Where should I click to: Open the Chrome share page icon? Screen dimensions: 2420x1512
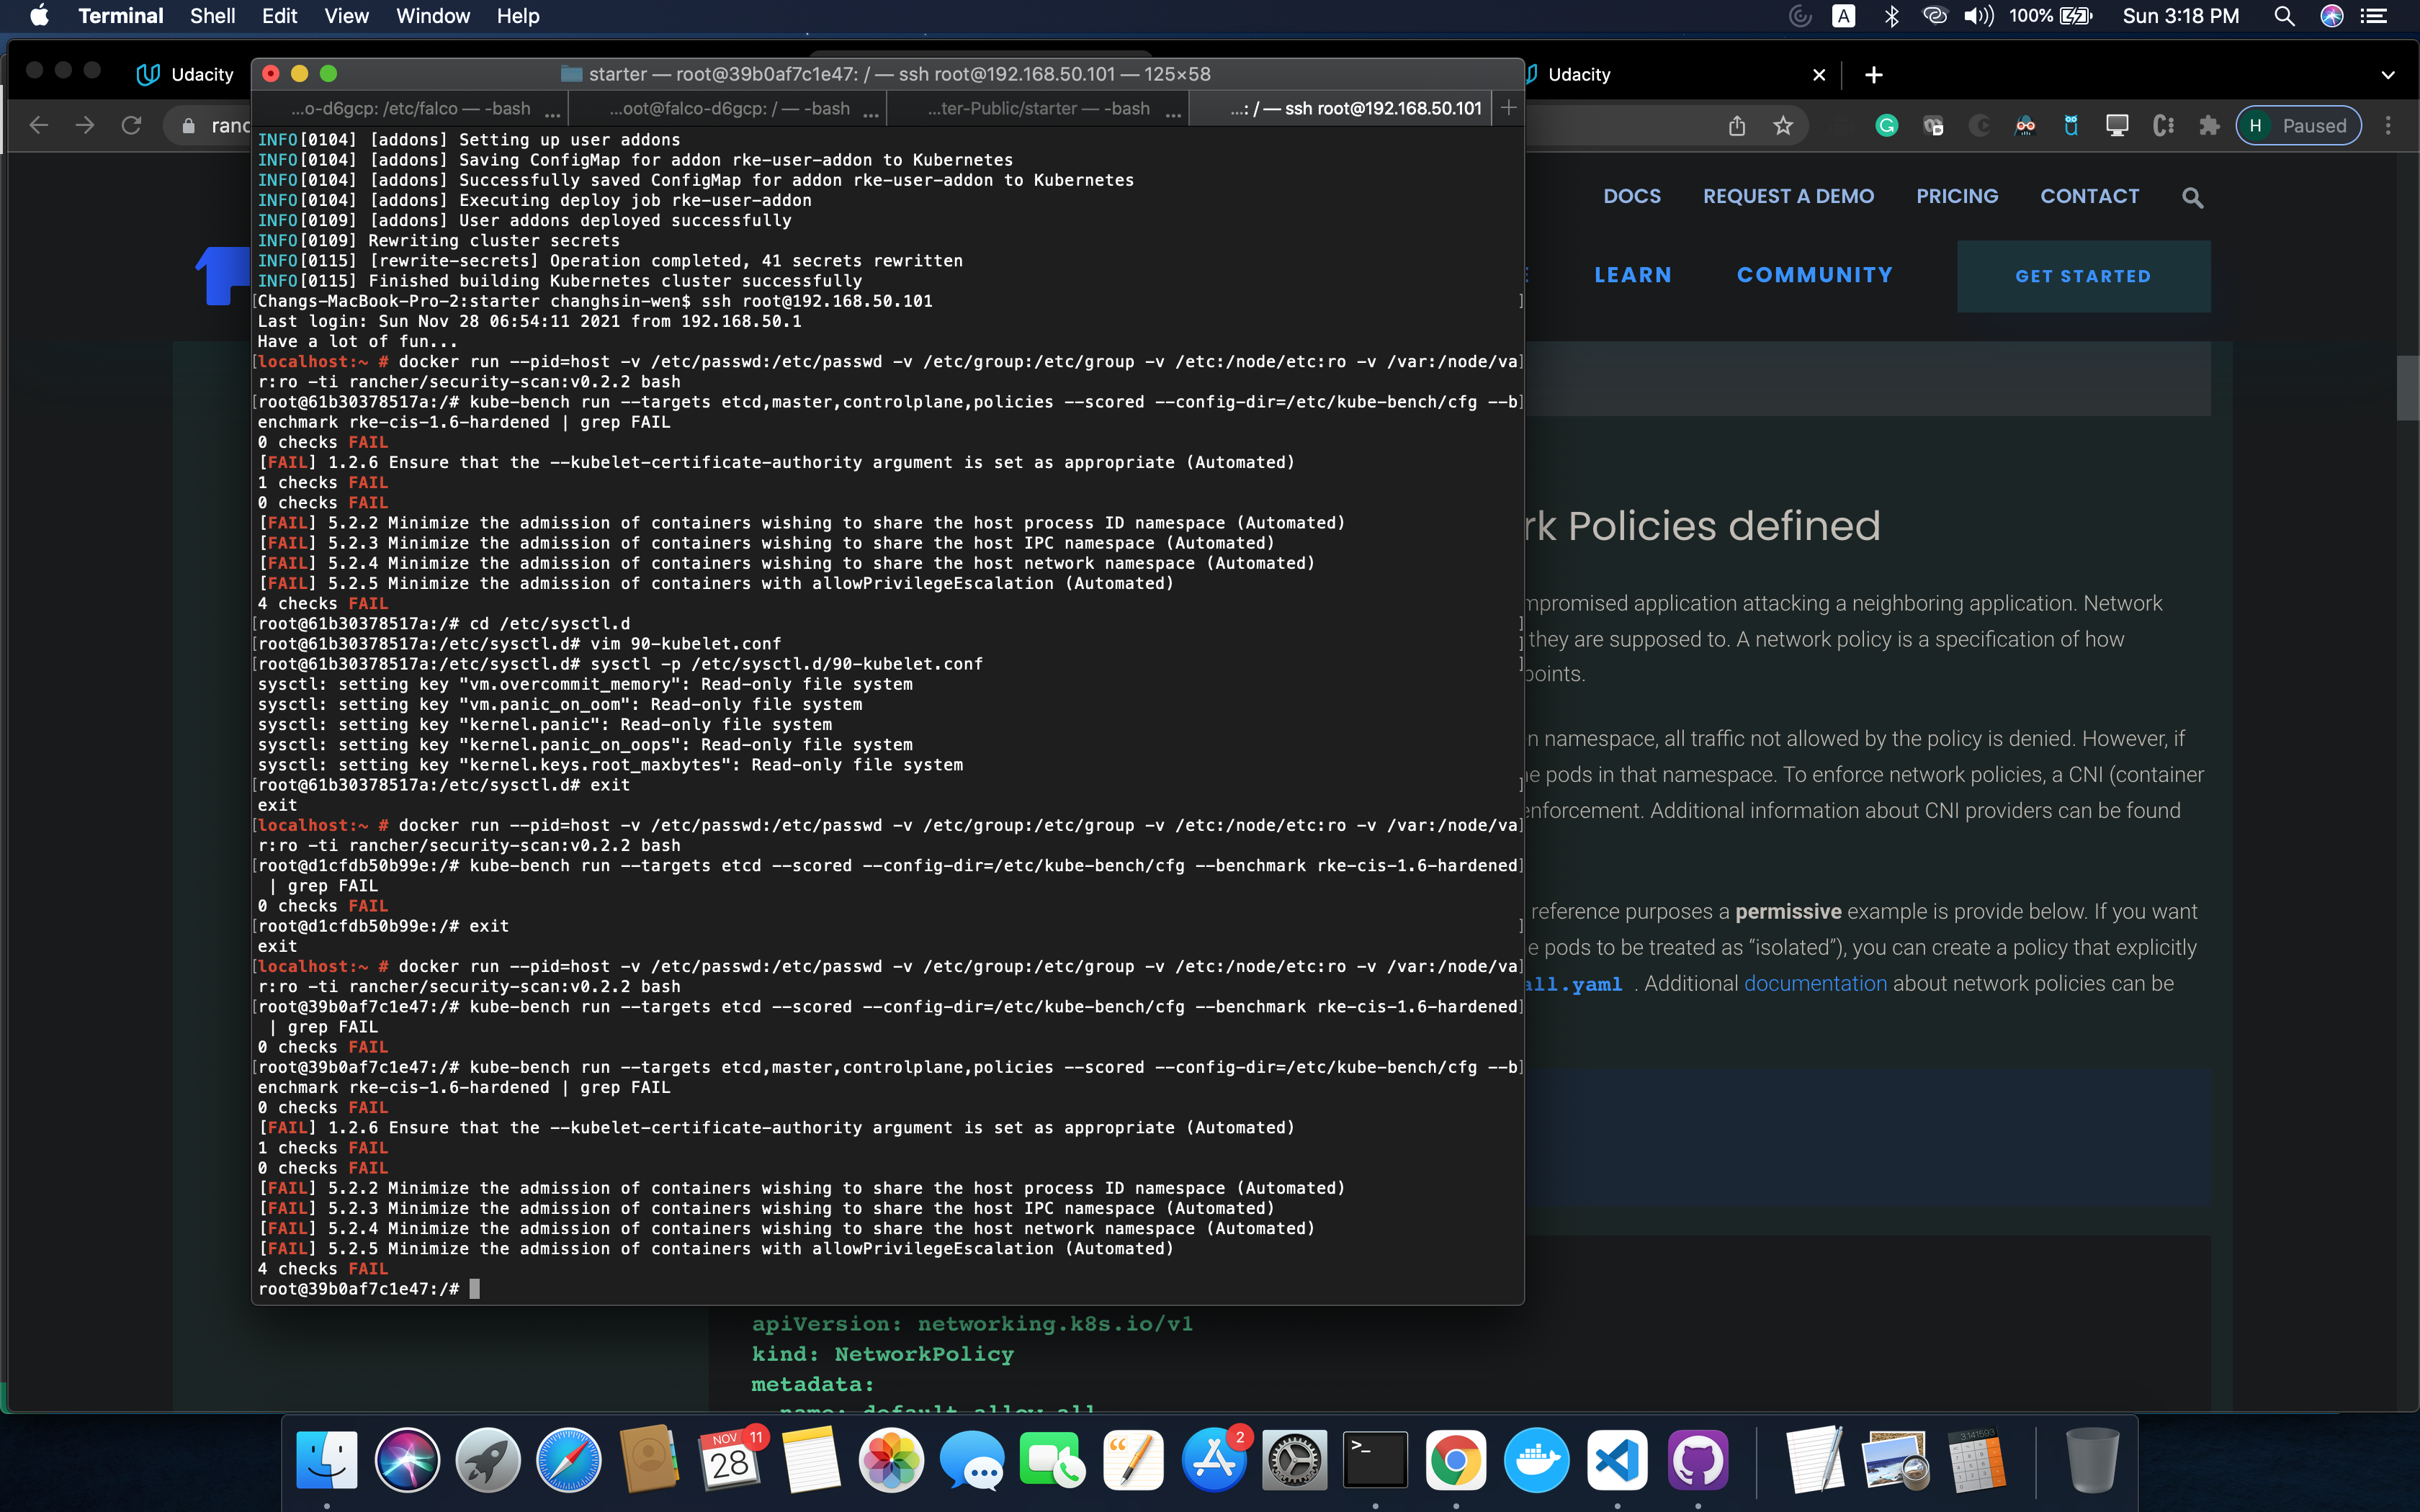click(1737, 126)
